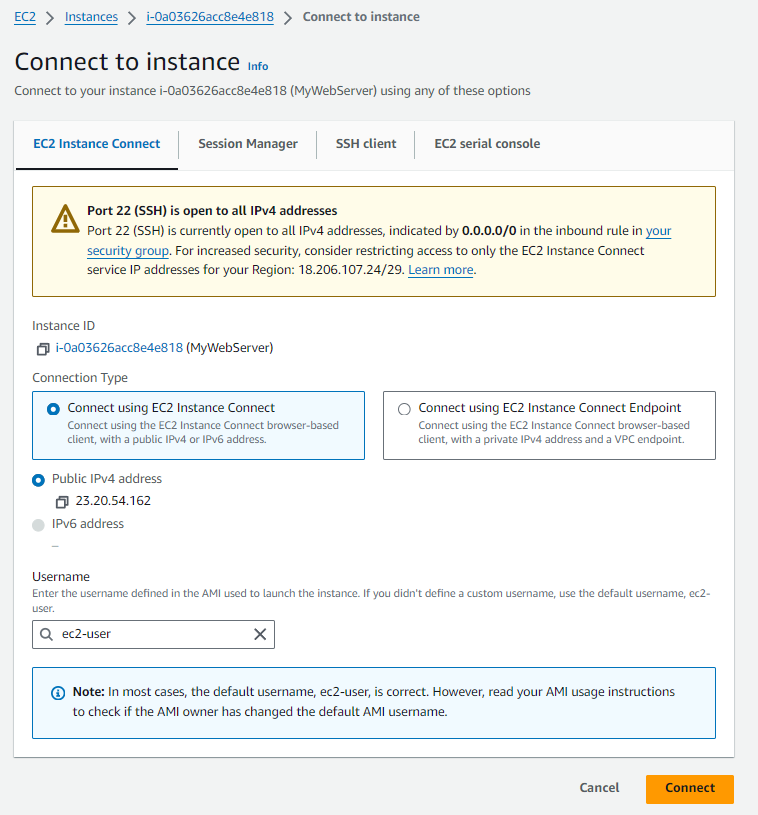Select Connect using EC2 Instance Connect Endpoint

404,407
